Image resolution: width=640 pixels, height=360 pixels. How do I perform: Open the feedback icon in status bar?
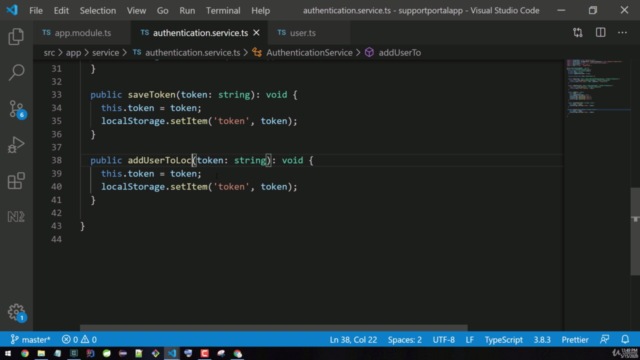(604, 339)
